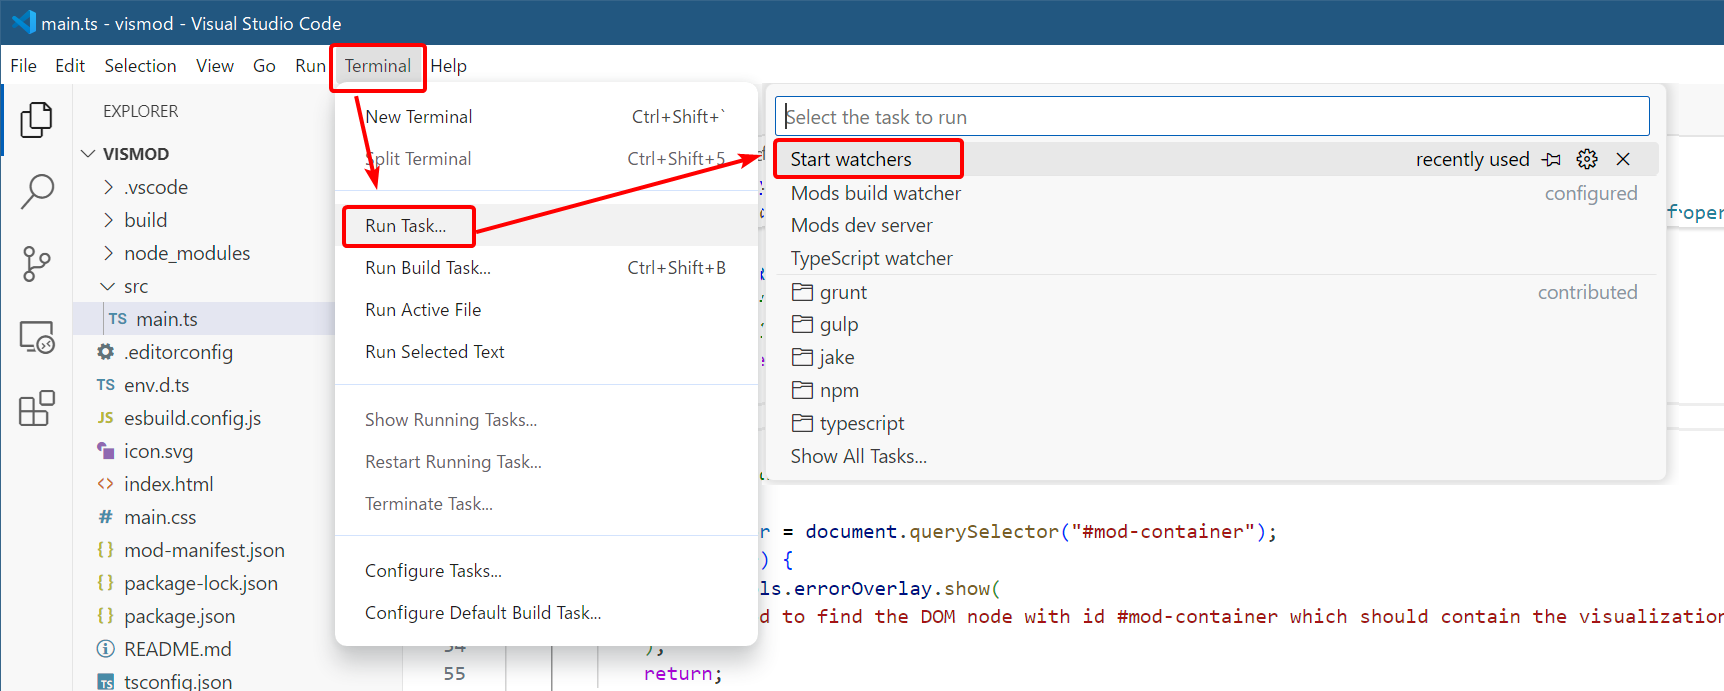Click the braces icon beside package.json

pos(105,616)
